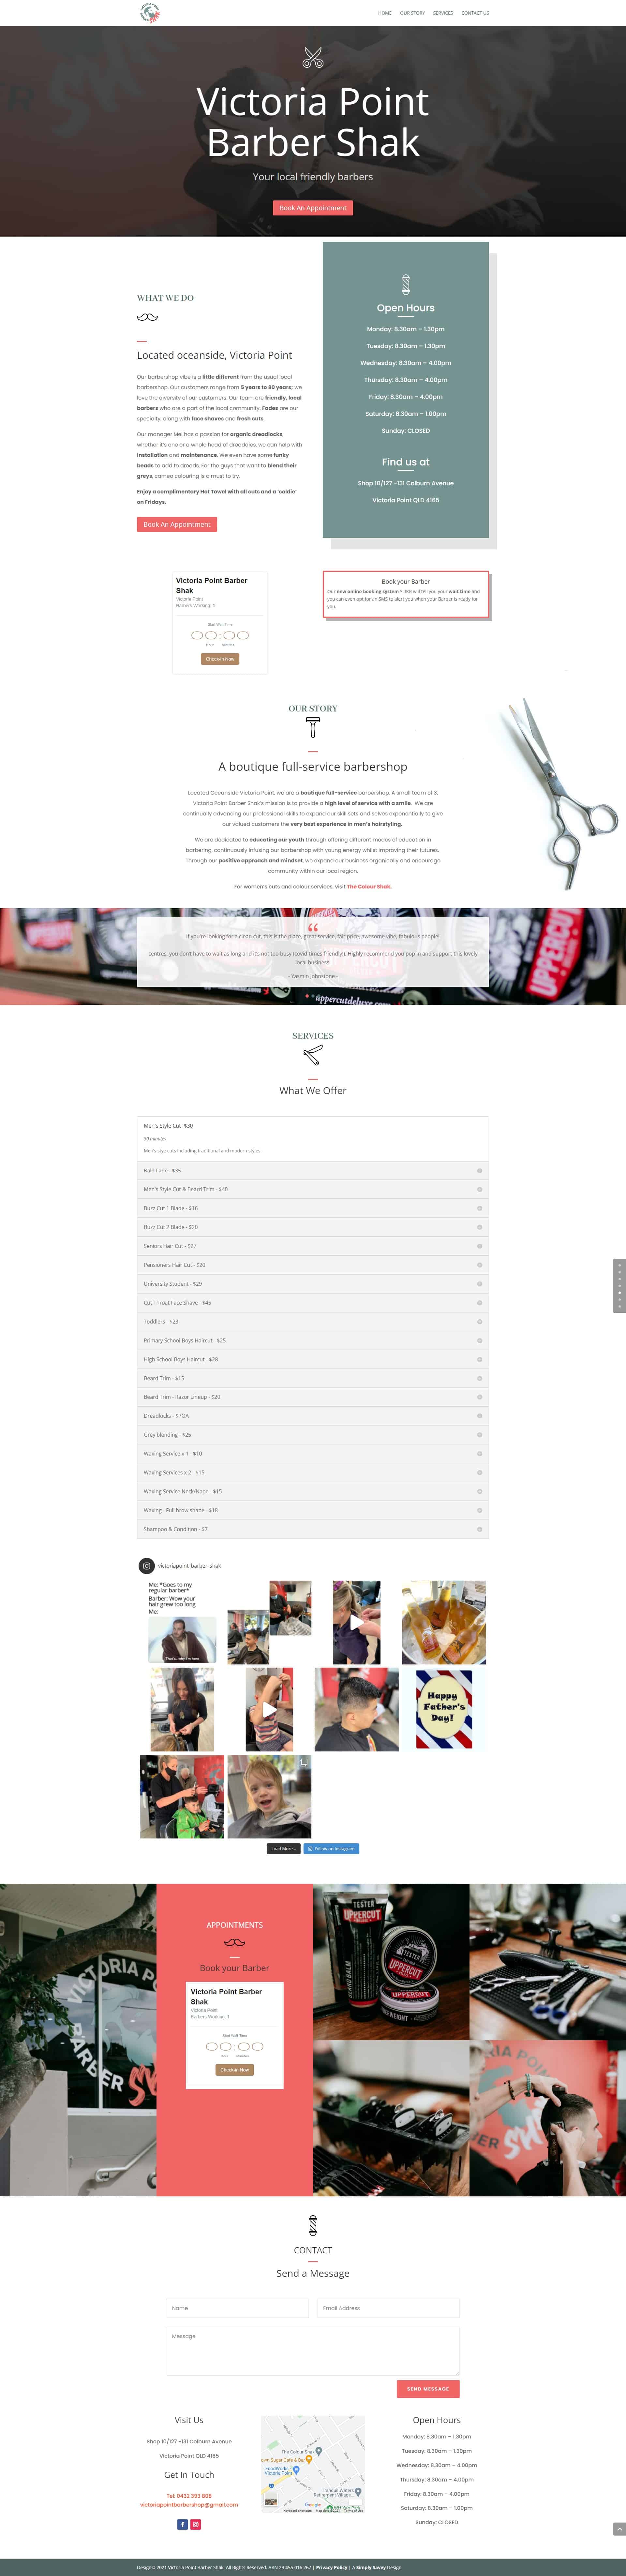Focus the Email Address input field
Screen dimensions: 626x2576
tap(388, 2308)
